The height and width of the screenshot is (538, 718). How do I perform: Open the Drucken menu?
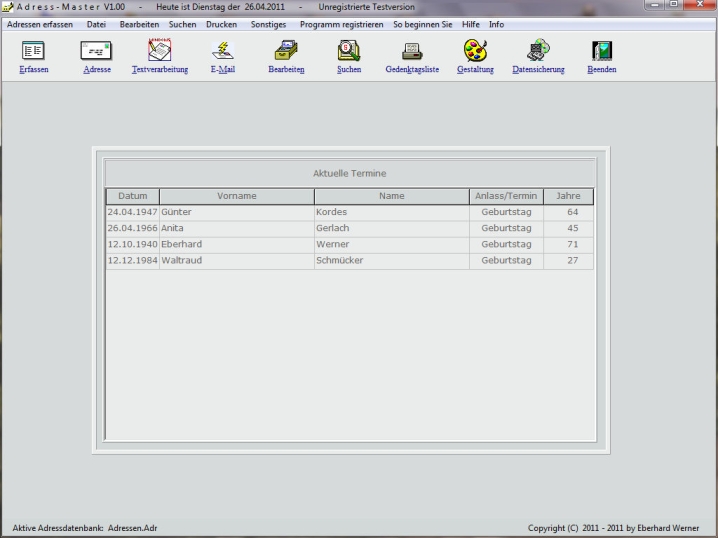[221, 24]
